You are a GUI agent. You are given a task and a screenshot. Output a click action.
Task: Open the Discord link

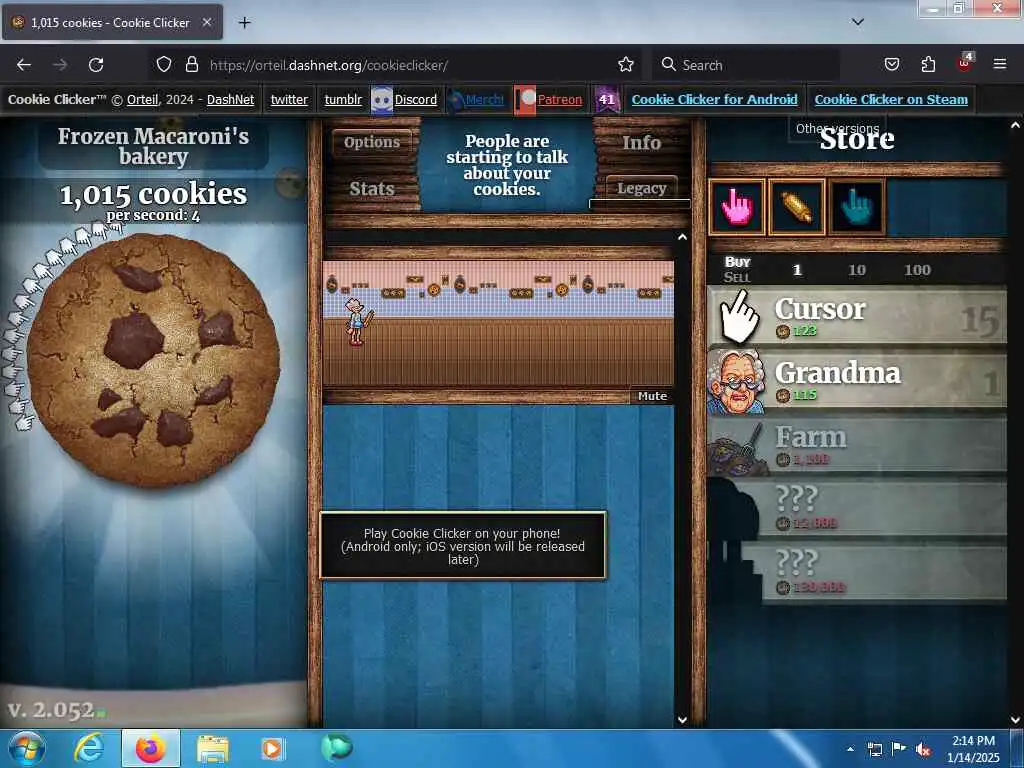[x=415, y=99]
